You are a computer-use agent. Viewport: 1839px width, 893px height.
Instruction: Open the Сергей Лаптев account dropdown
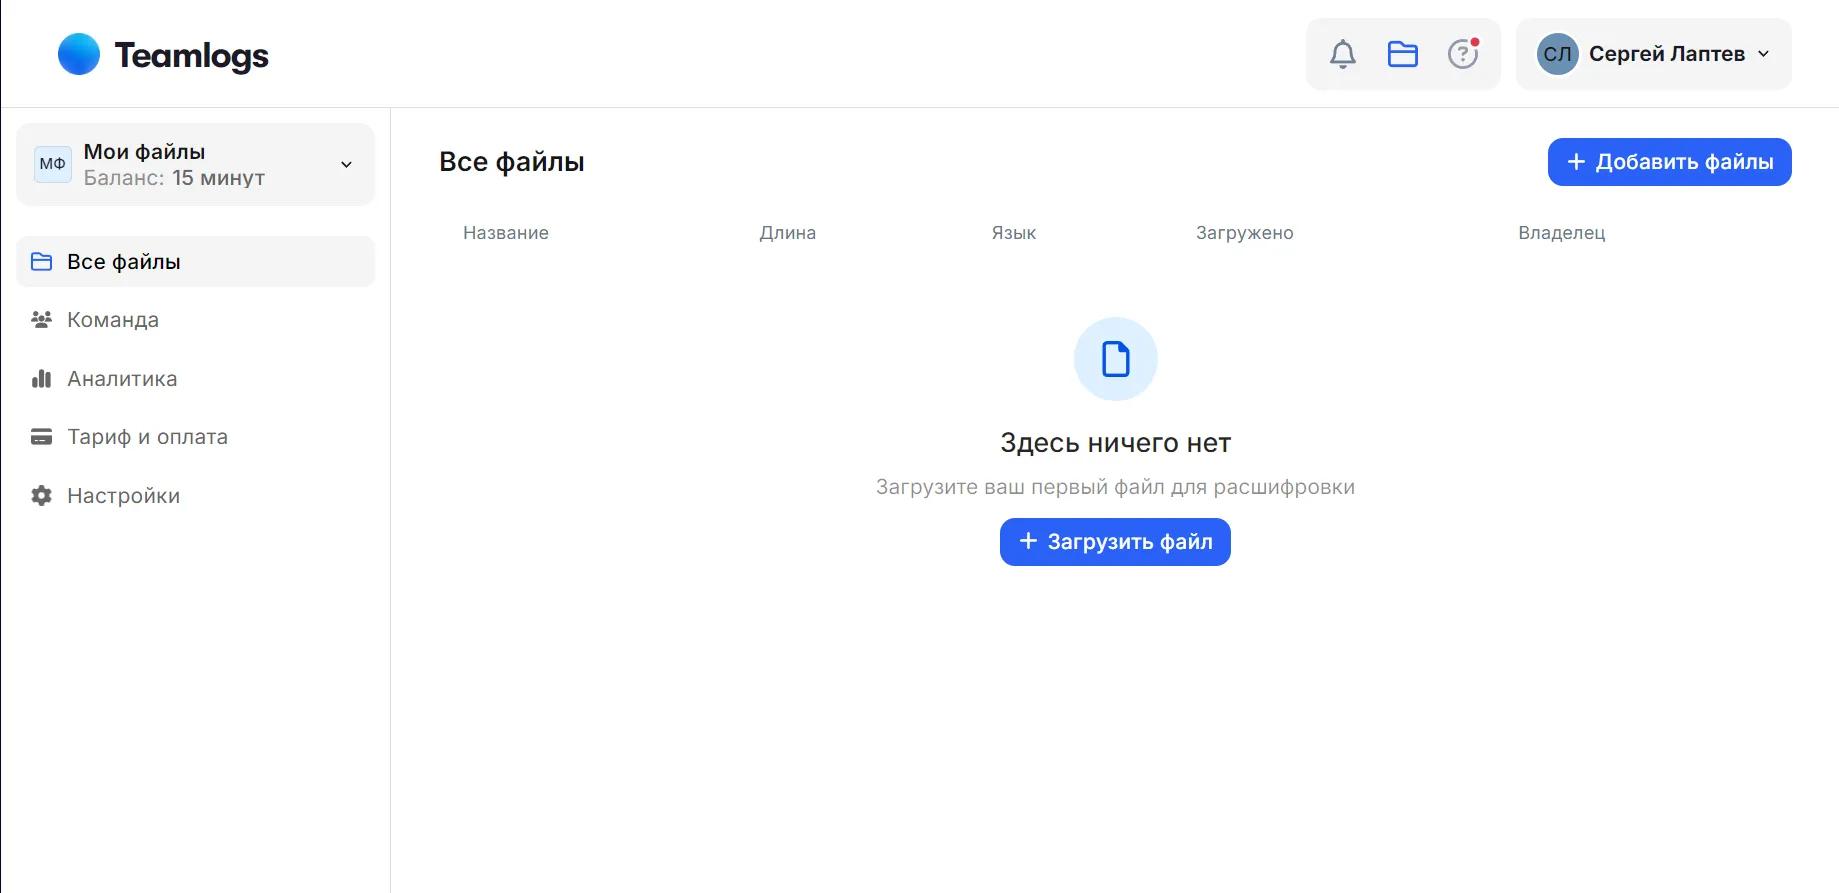click(1654, 54)
